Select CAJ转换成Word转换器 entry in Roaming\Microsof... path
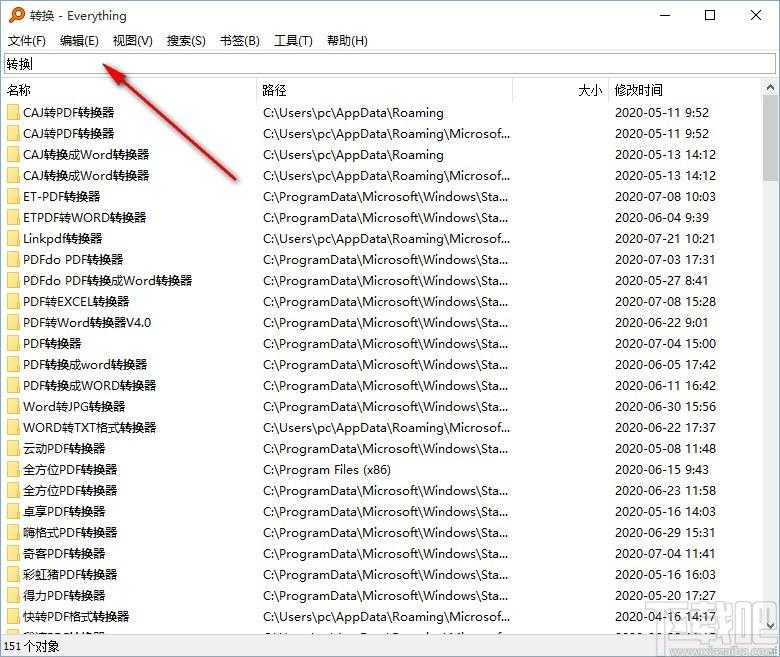Screen dimensions: 780x657 [x=86, y=176]
